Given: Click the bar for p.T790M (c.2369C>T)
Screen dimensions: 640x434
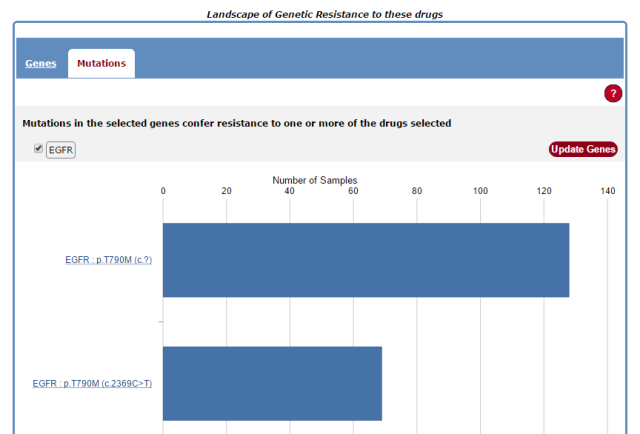Looking at the screenshot, I should click(272, 383).
